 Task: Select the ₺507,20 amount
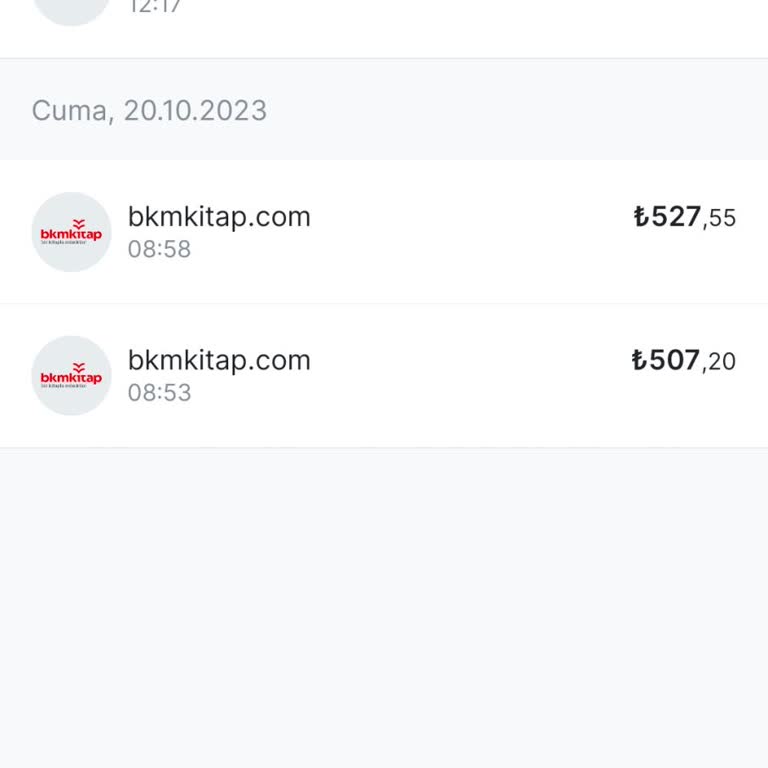click(684, 360)
